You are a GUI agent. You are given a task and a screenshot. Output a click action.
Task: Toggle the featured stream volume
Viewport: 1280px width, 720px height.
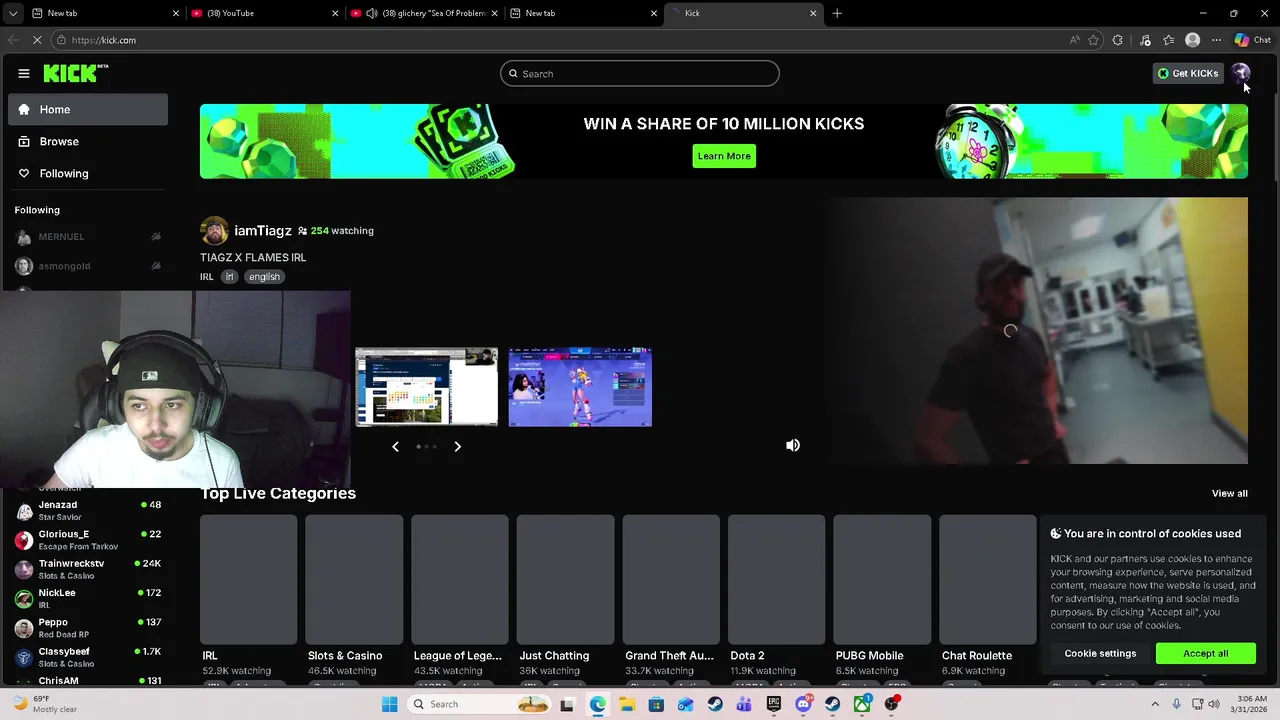tap(793, 446)
